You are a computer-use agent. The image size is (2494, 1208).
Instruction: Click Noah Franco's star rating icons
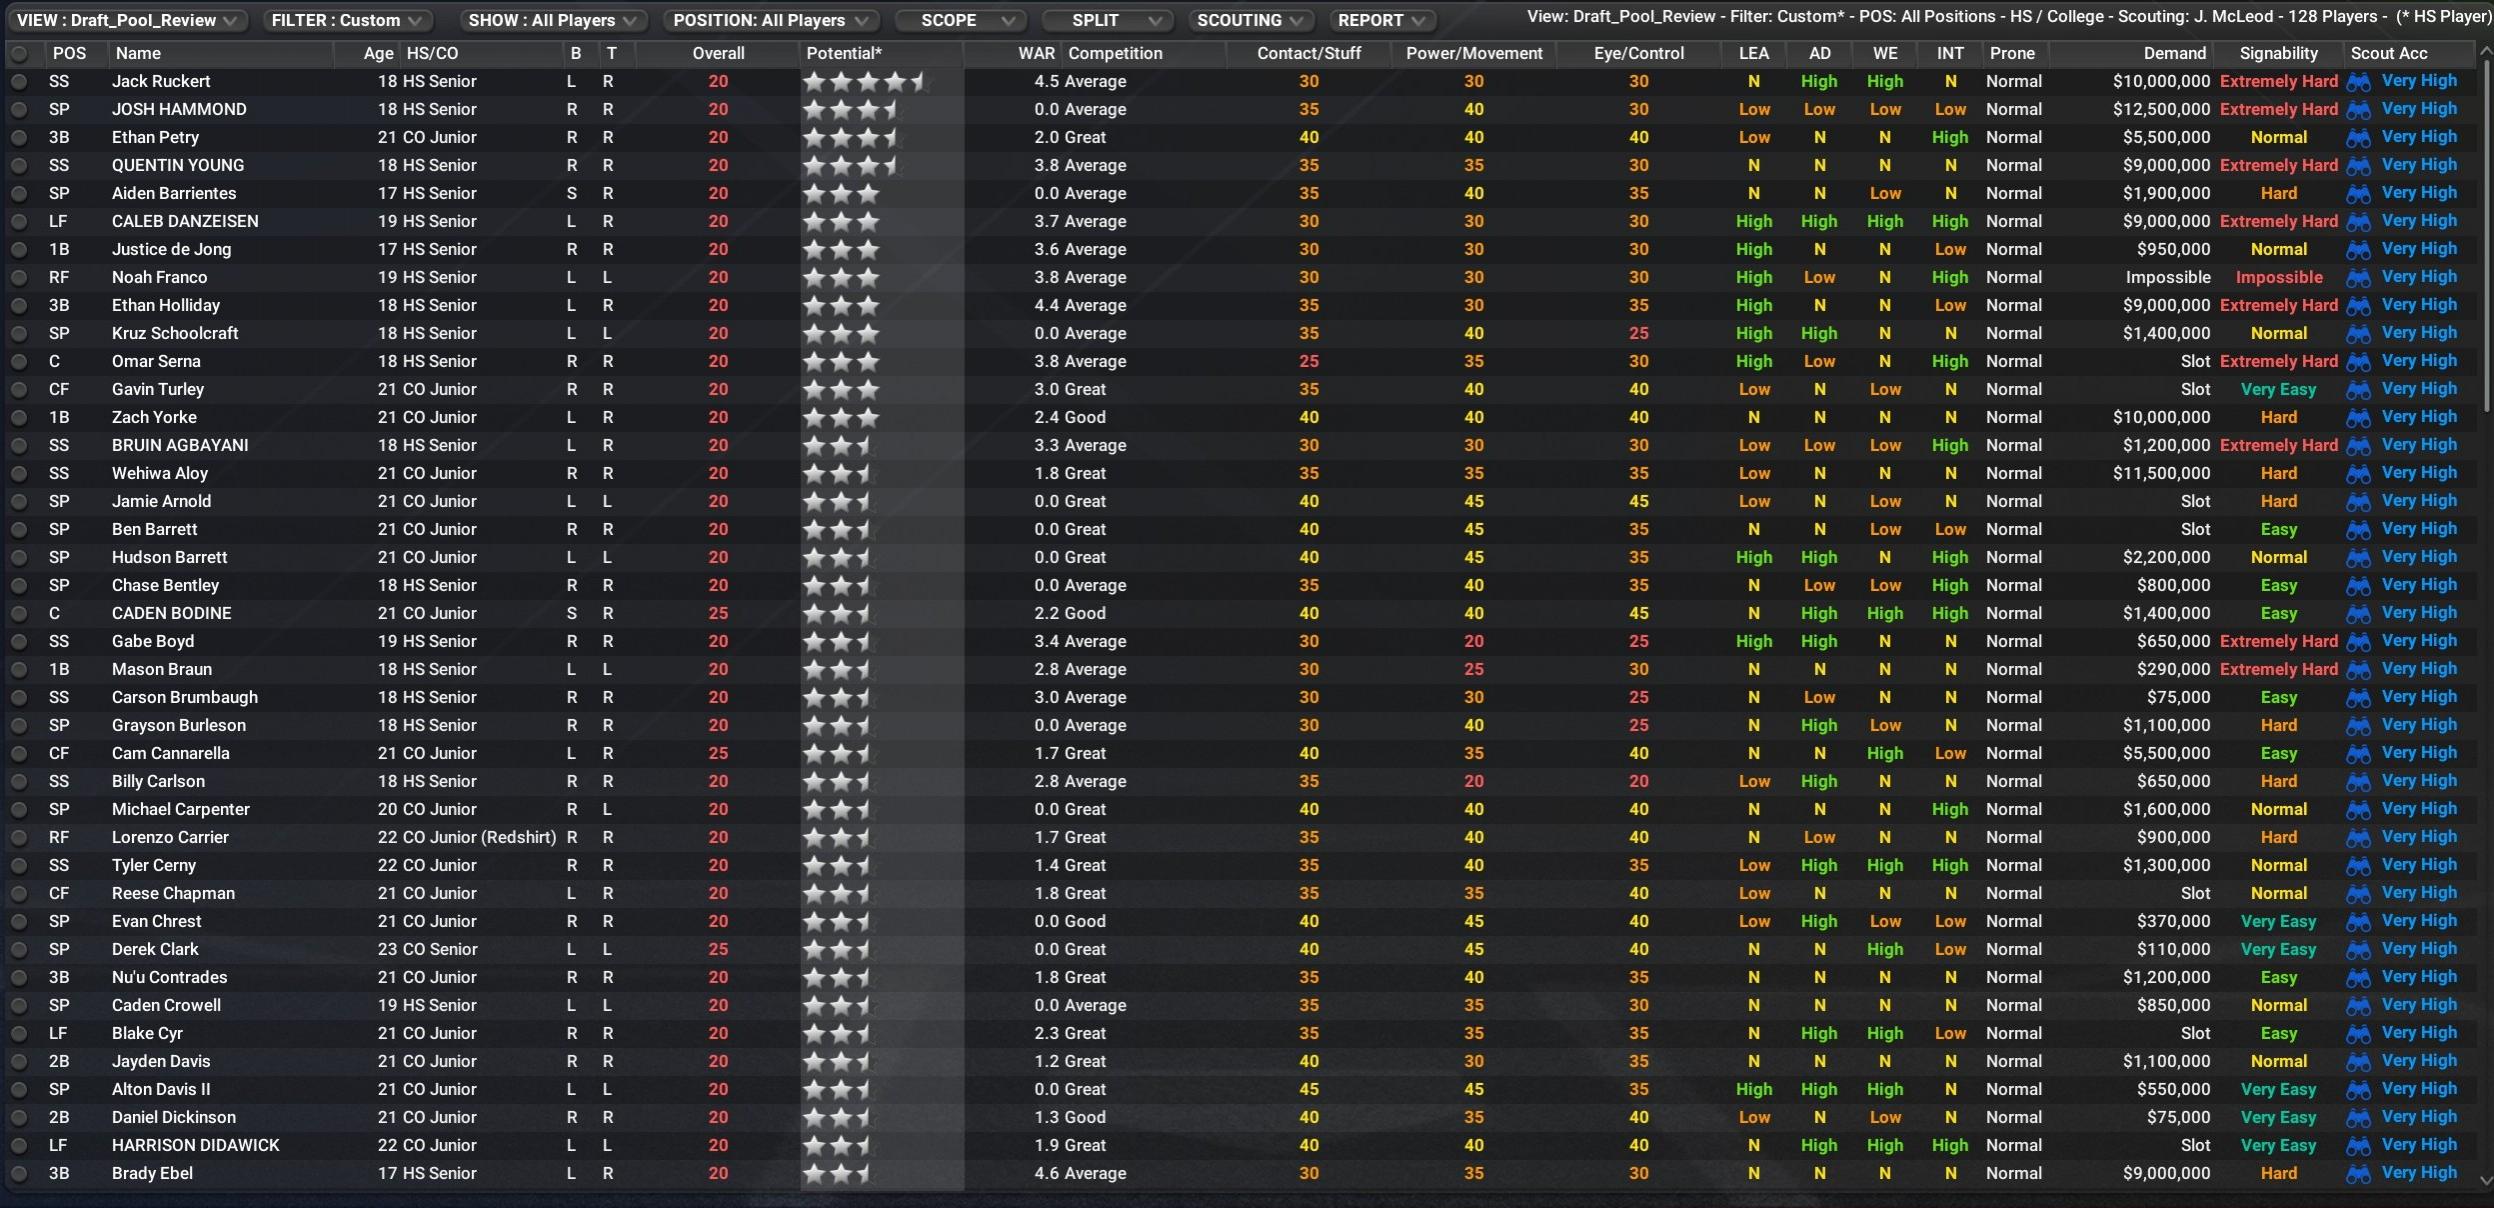click(840, 277)
